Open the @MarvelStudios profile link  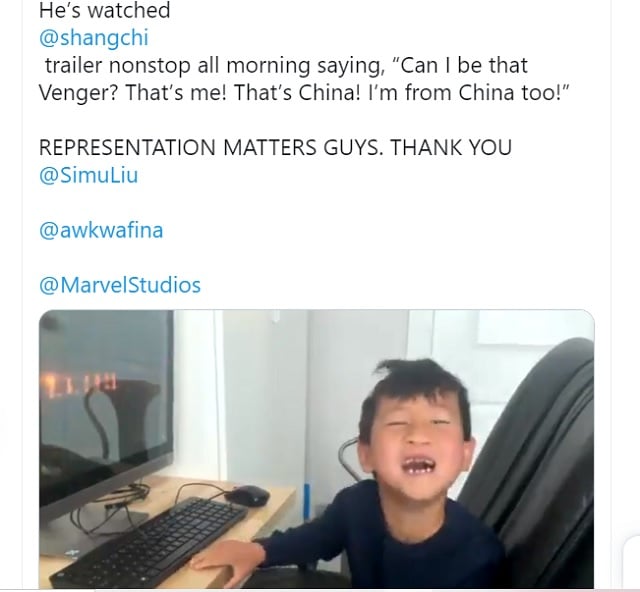(120, 285)
